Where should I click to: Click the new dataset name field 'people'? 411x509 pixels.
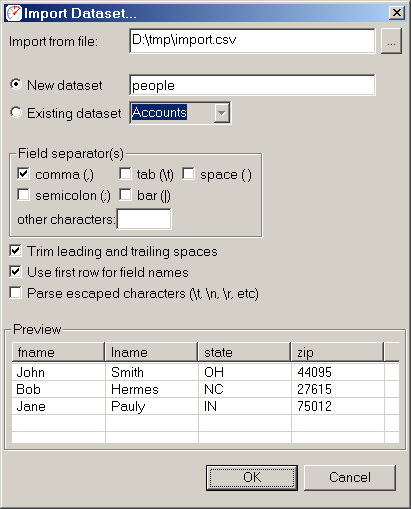click(252, 85)
